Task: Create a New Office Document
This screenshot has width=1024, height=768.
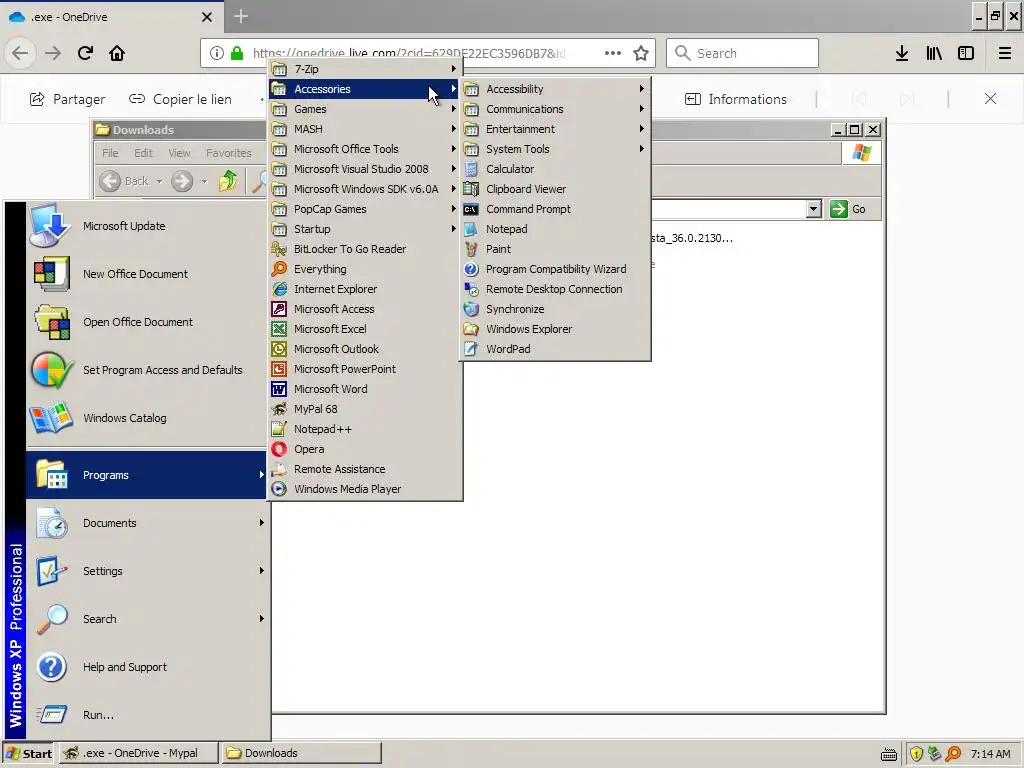Action: (147, 274)
